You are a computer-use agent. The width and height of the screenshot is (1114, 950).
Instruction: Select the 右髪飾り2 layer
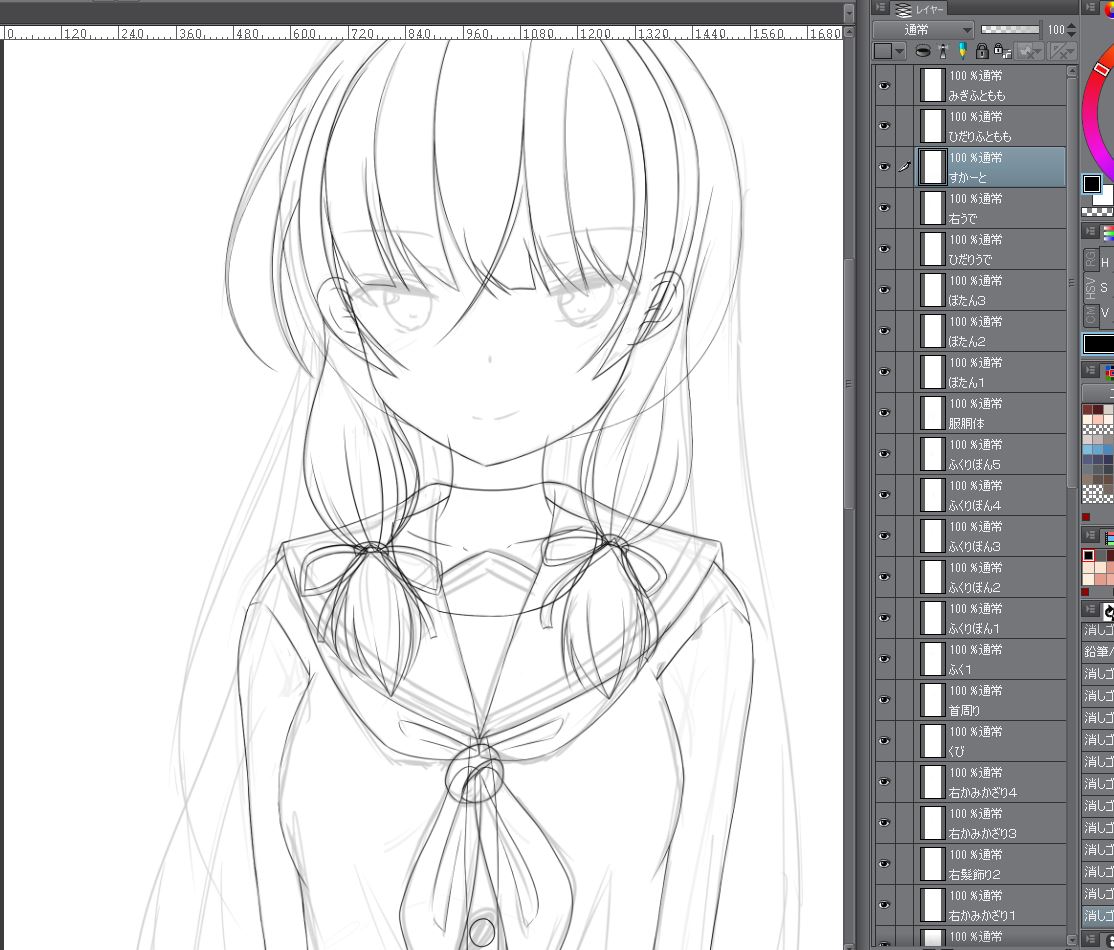pyautogui.click(x=991, y=864)
